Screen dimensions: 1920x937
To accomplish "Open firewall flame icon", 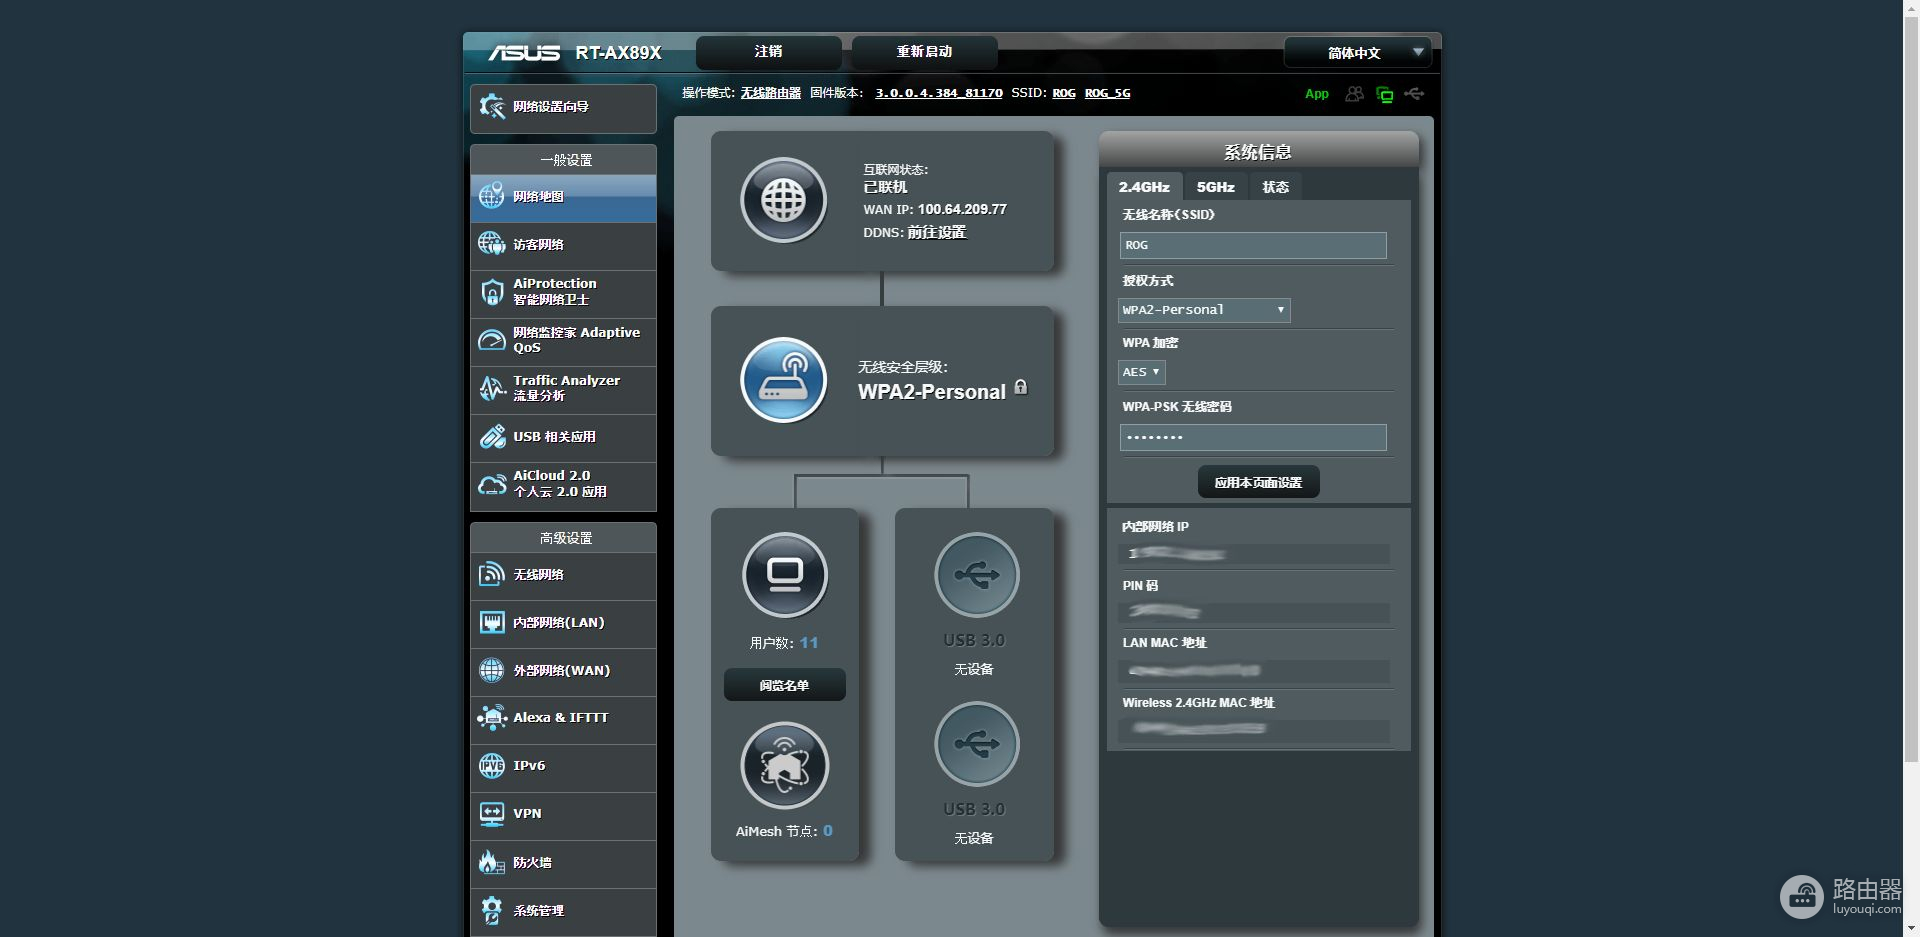I will [x=491, y=862].
